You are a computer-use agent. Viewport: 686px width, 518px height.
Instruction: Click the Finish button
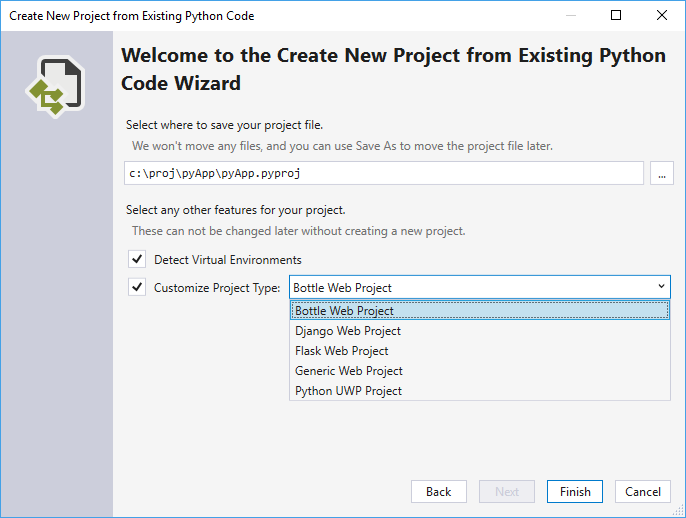coord(575,492)
